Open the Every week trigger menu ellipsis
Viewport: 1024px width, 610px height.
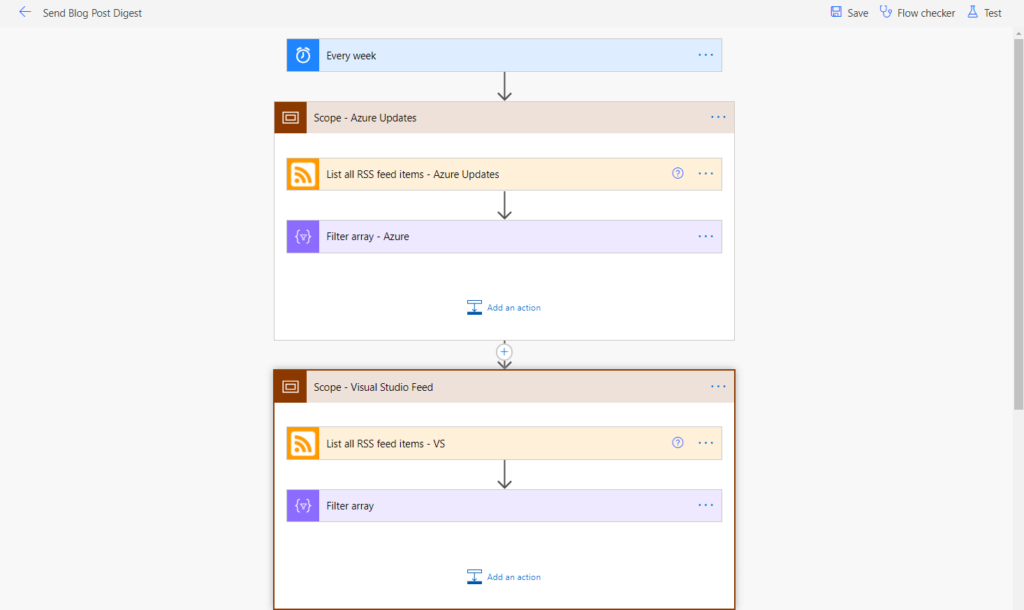click(x=705, y=55)
